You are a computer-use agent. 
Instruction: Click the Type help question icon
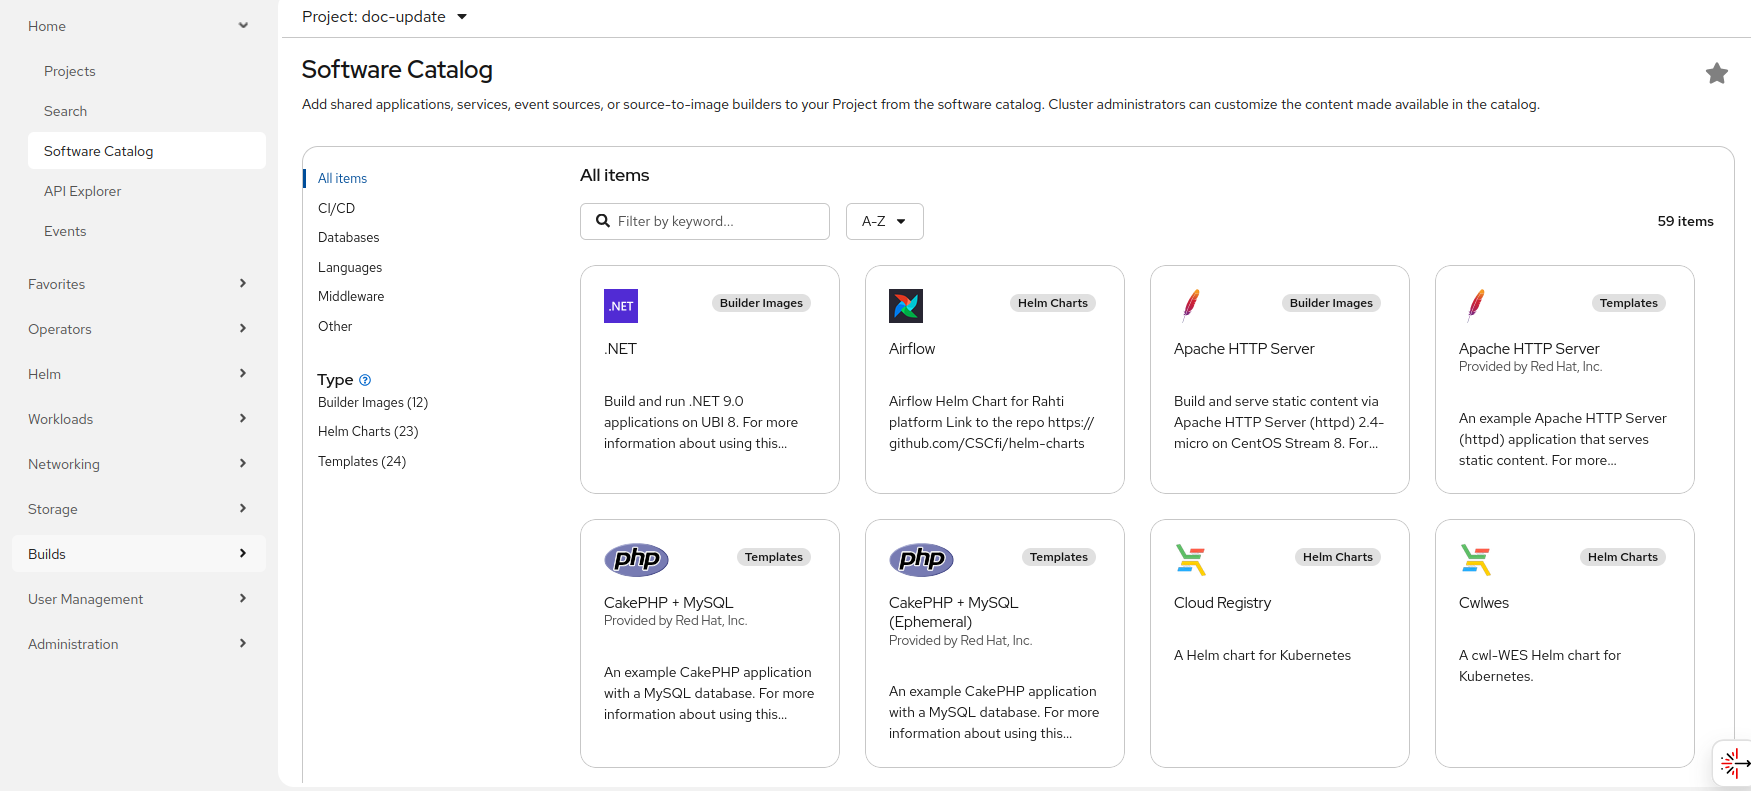pos(365,380)
